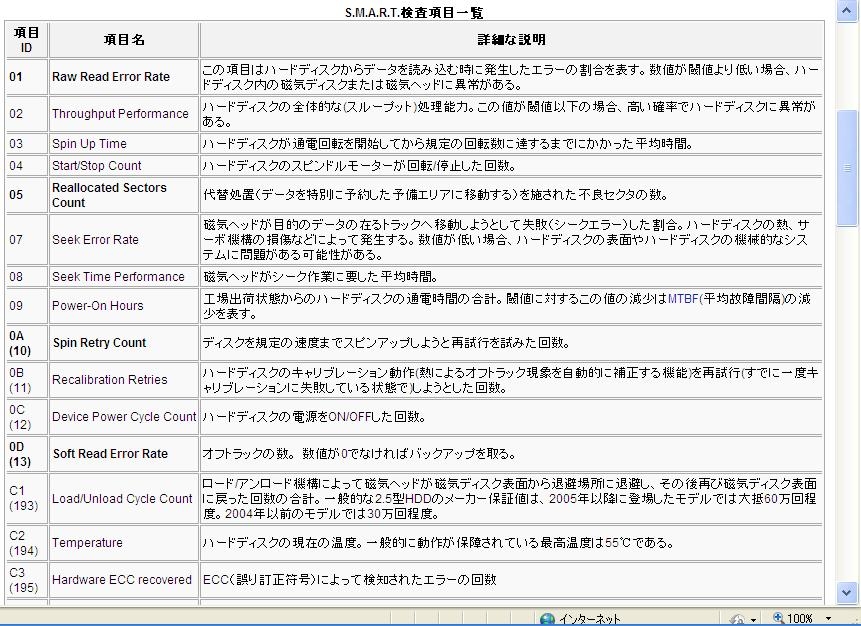The image size is (861, 626).
Task: Click the ON/OFF power cycle description
Action: point(315,417)
